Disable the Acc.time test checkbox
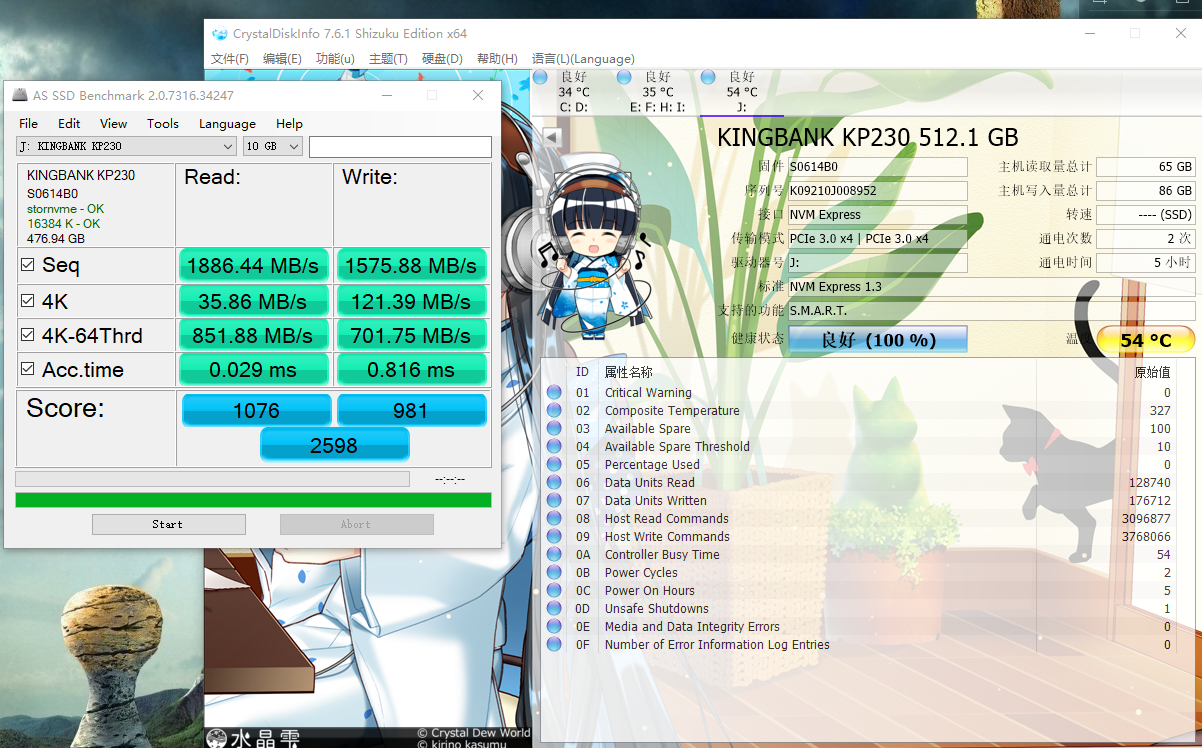Screen dimensions: 1202x748 (28, 370)
